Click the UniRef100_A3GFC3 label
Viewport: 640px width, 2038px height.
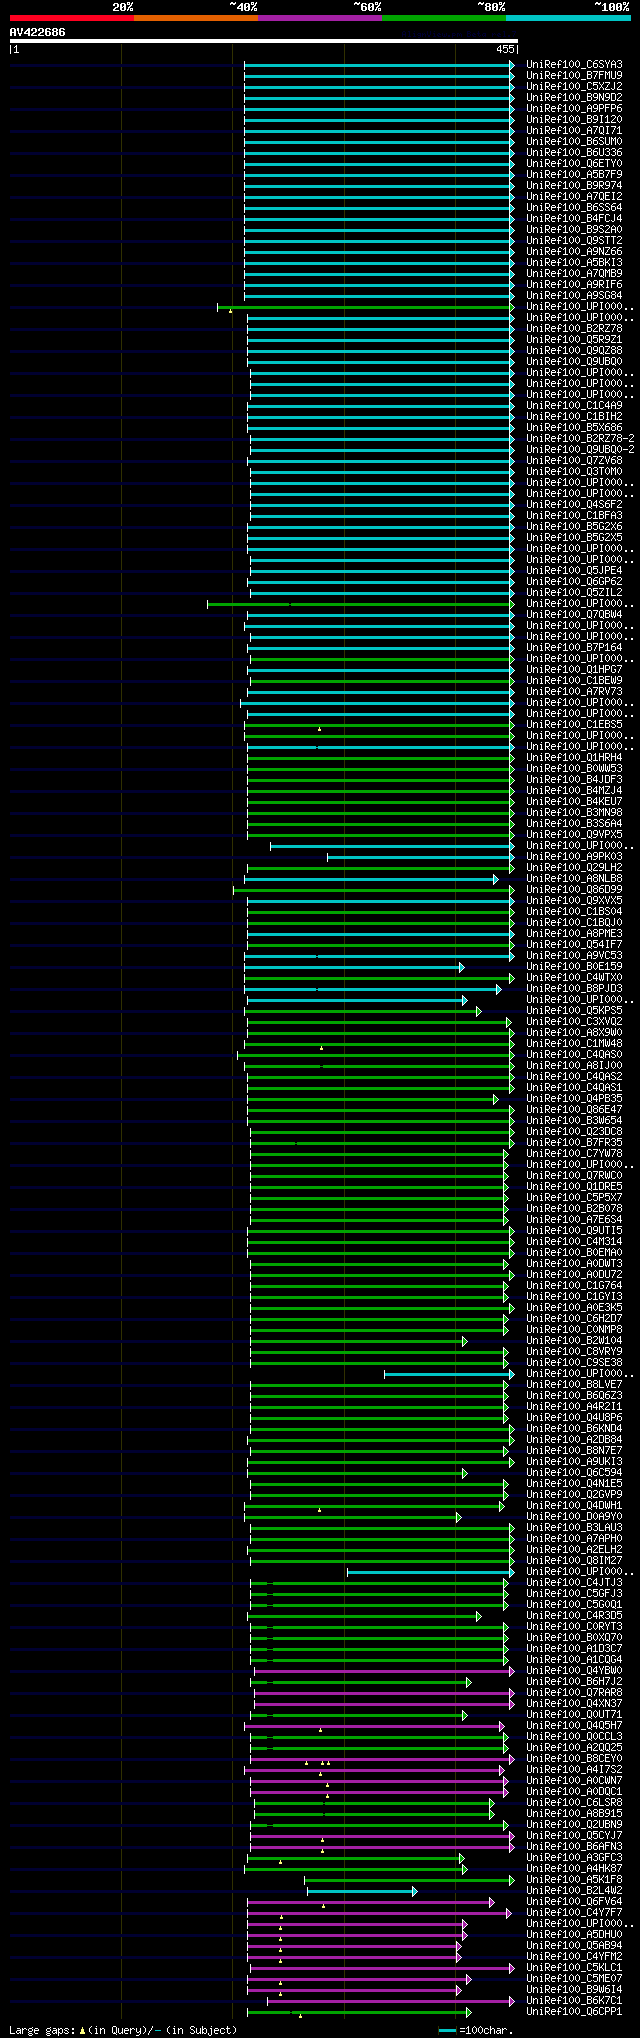pos(574,1858)
